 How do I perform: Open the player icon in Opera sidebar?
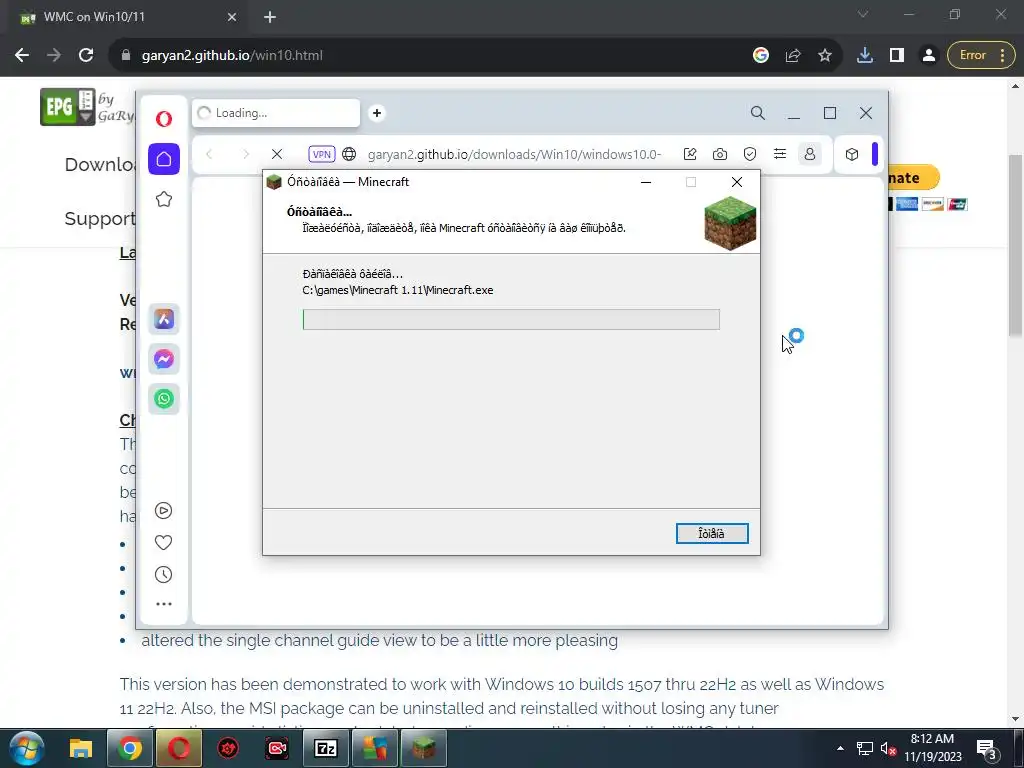pyautogui.click(x=163, y=511)
